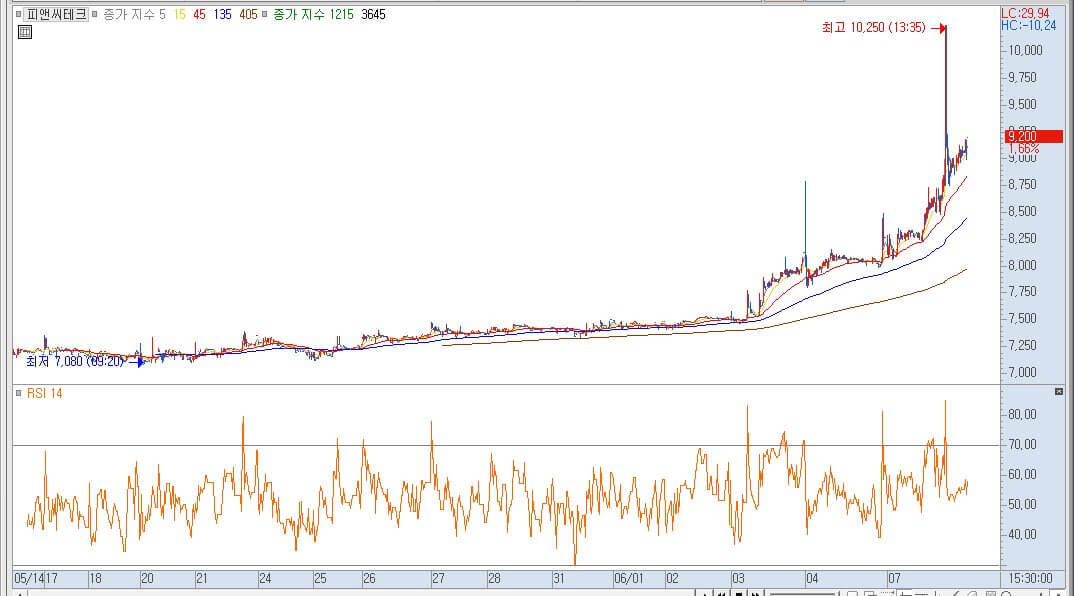Select the red 45 moving average value
Viewport: 1074px width, 596px height.
pyautogui.click(x=199, y=14)
